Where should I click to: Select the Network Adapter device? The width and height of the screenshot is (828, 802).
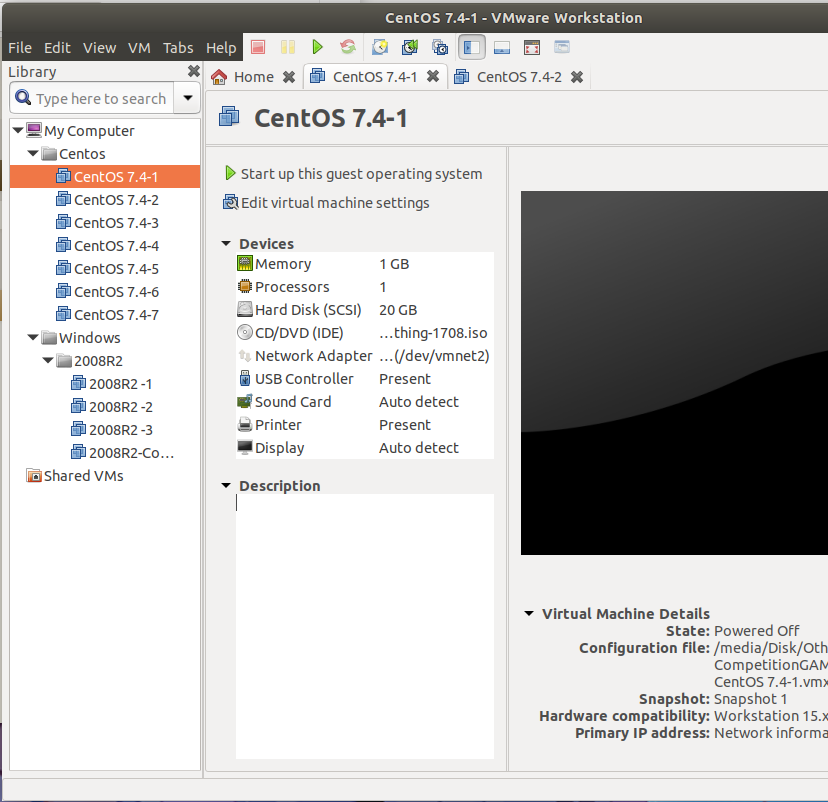pos(365,356)
